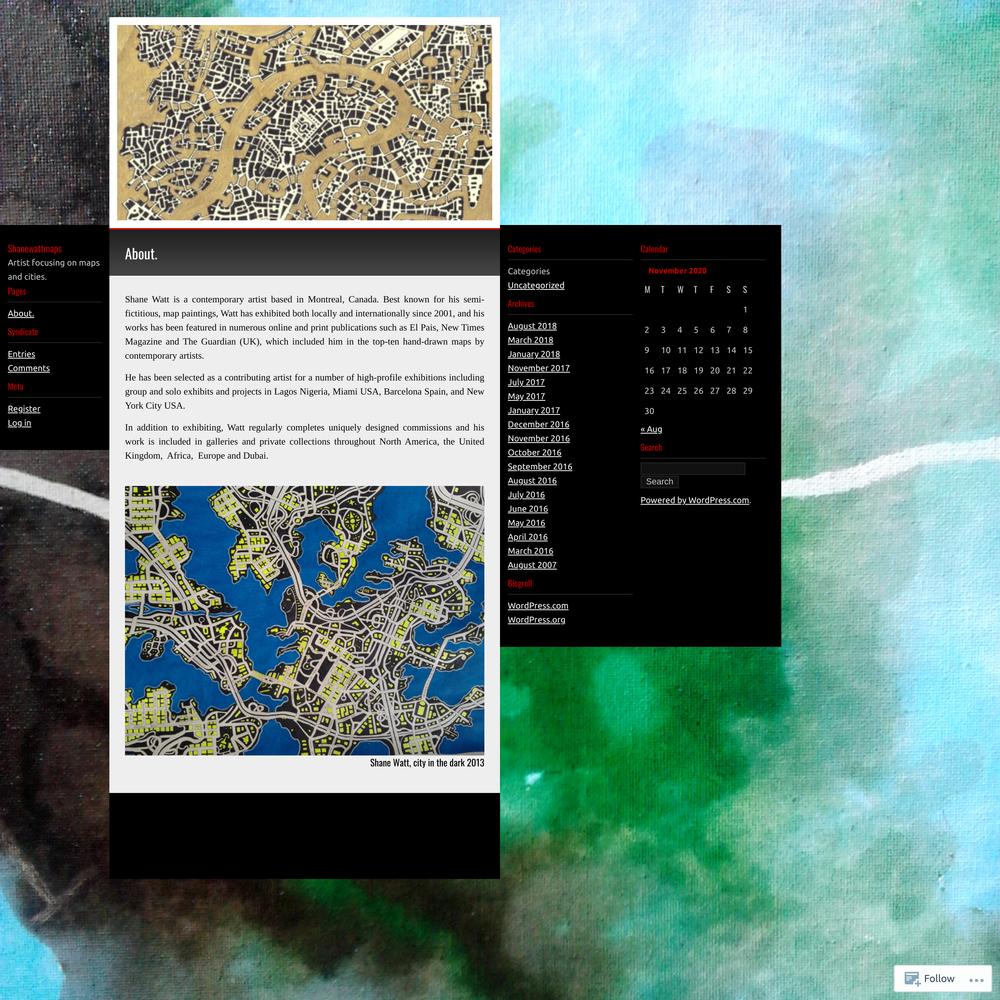Visit the WordPress.org blogroll link
The width and height of the screenshot is (1000, 1000).
point(536,620)
